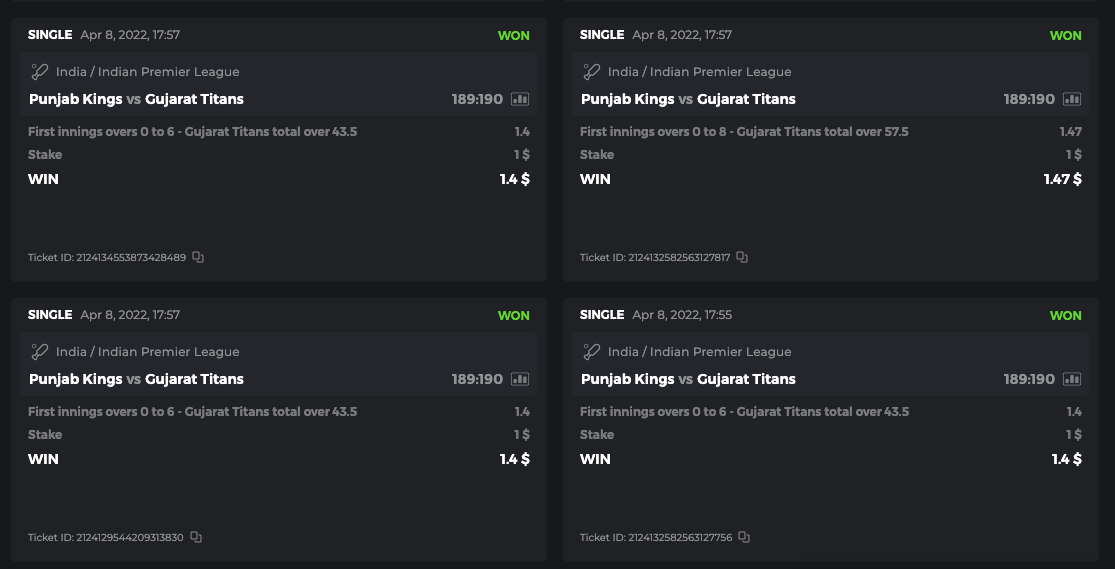Open match statistics icon in top-left bet card
The width and height of the screenshot is (1115, 569).
[x=520, y=99]
